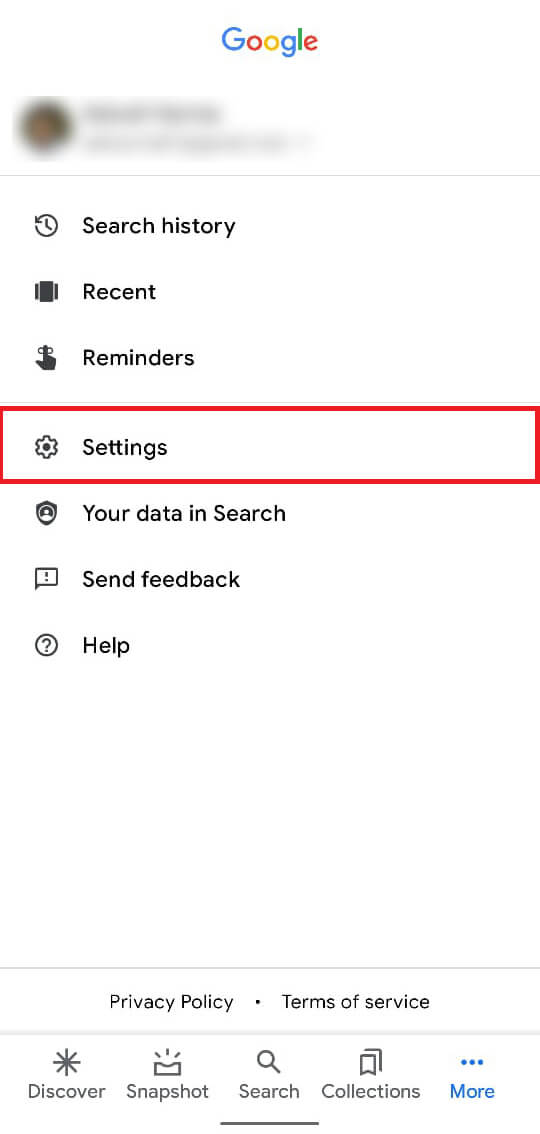Open the Privacy Policy link
Image resolution: width=540 pixels, height=1134 pixels.
click(171, 1002)
